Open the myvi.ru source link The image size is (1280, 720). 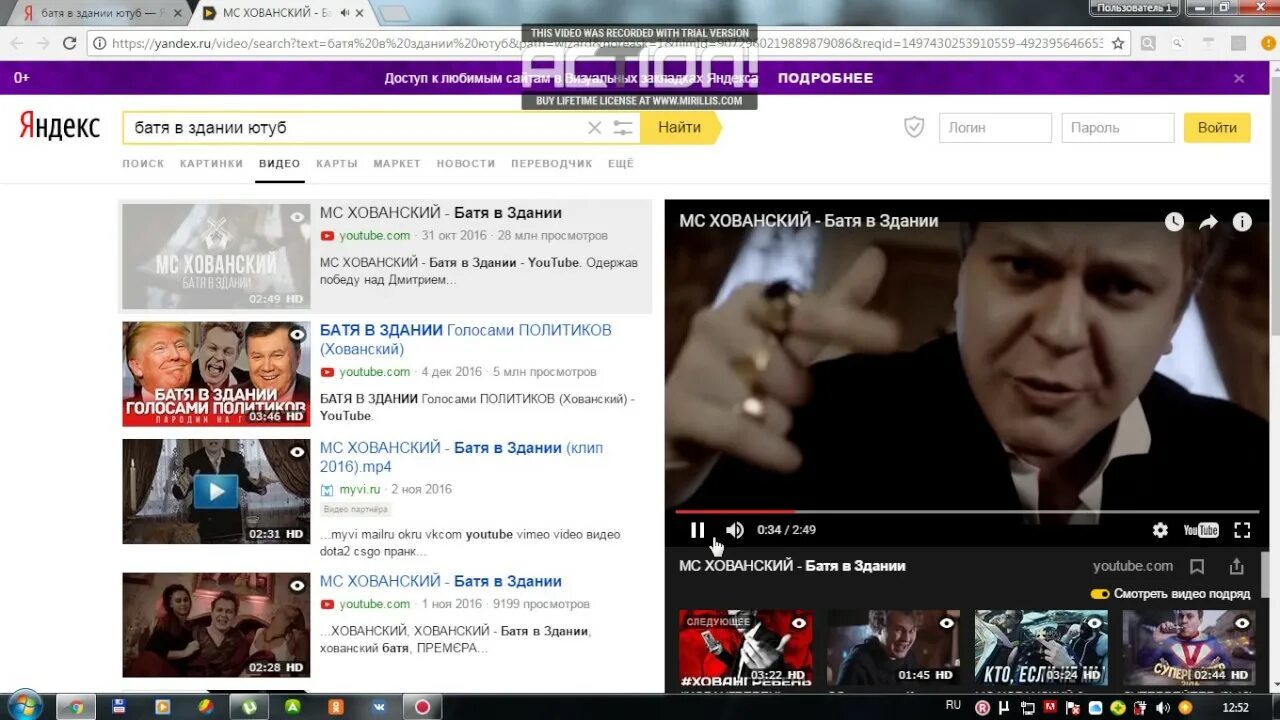(x=359, y=489)
